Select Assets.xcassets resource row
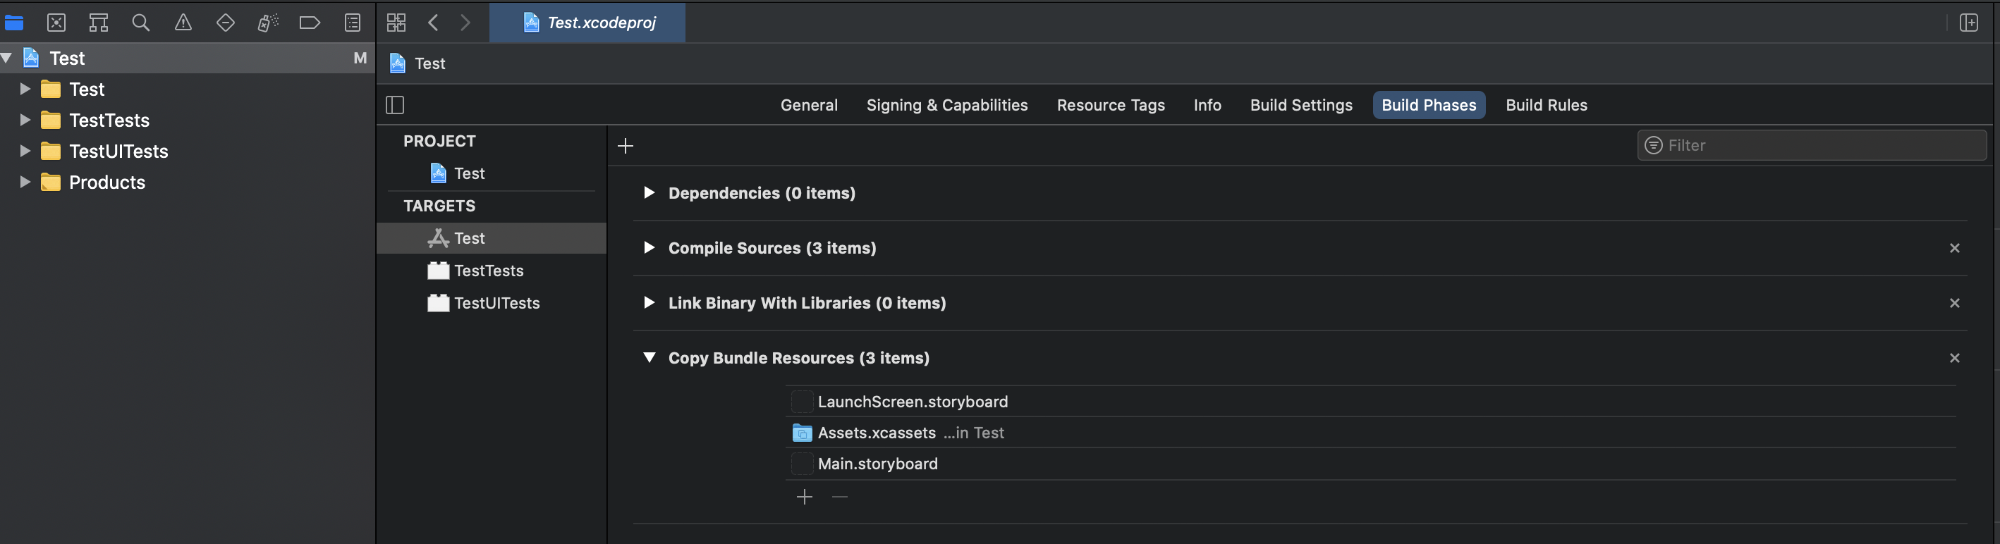2000x544 pixels. tap(1371, 432)
